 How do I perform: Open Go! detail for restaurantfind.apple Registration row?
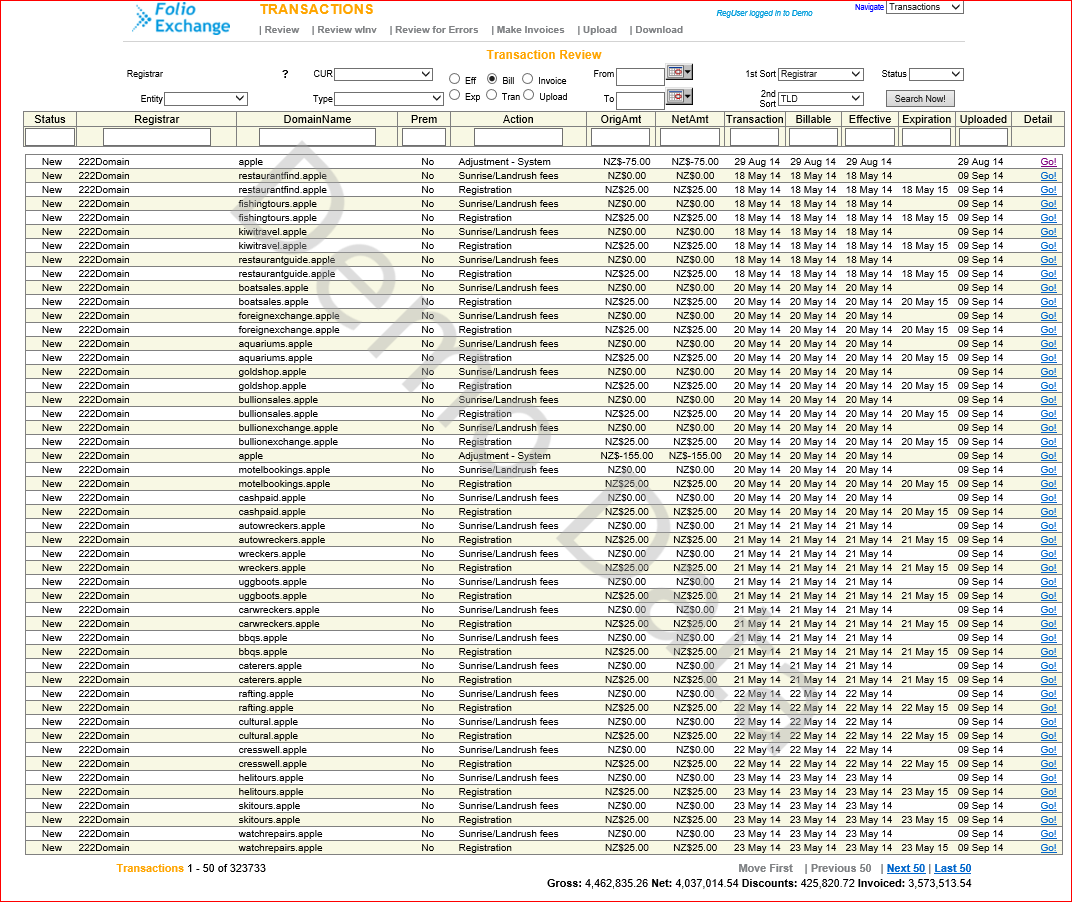pyautogui.click(x=1048, y=190)
